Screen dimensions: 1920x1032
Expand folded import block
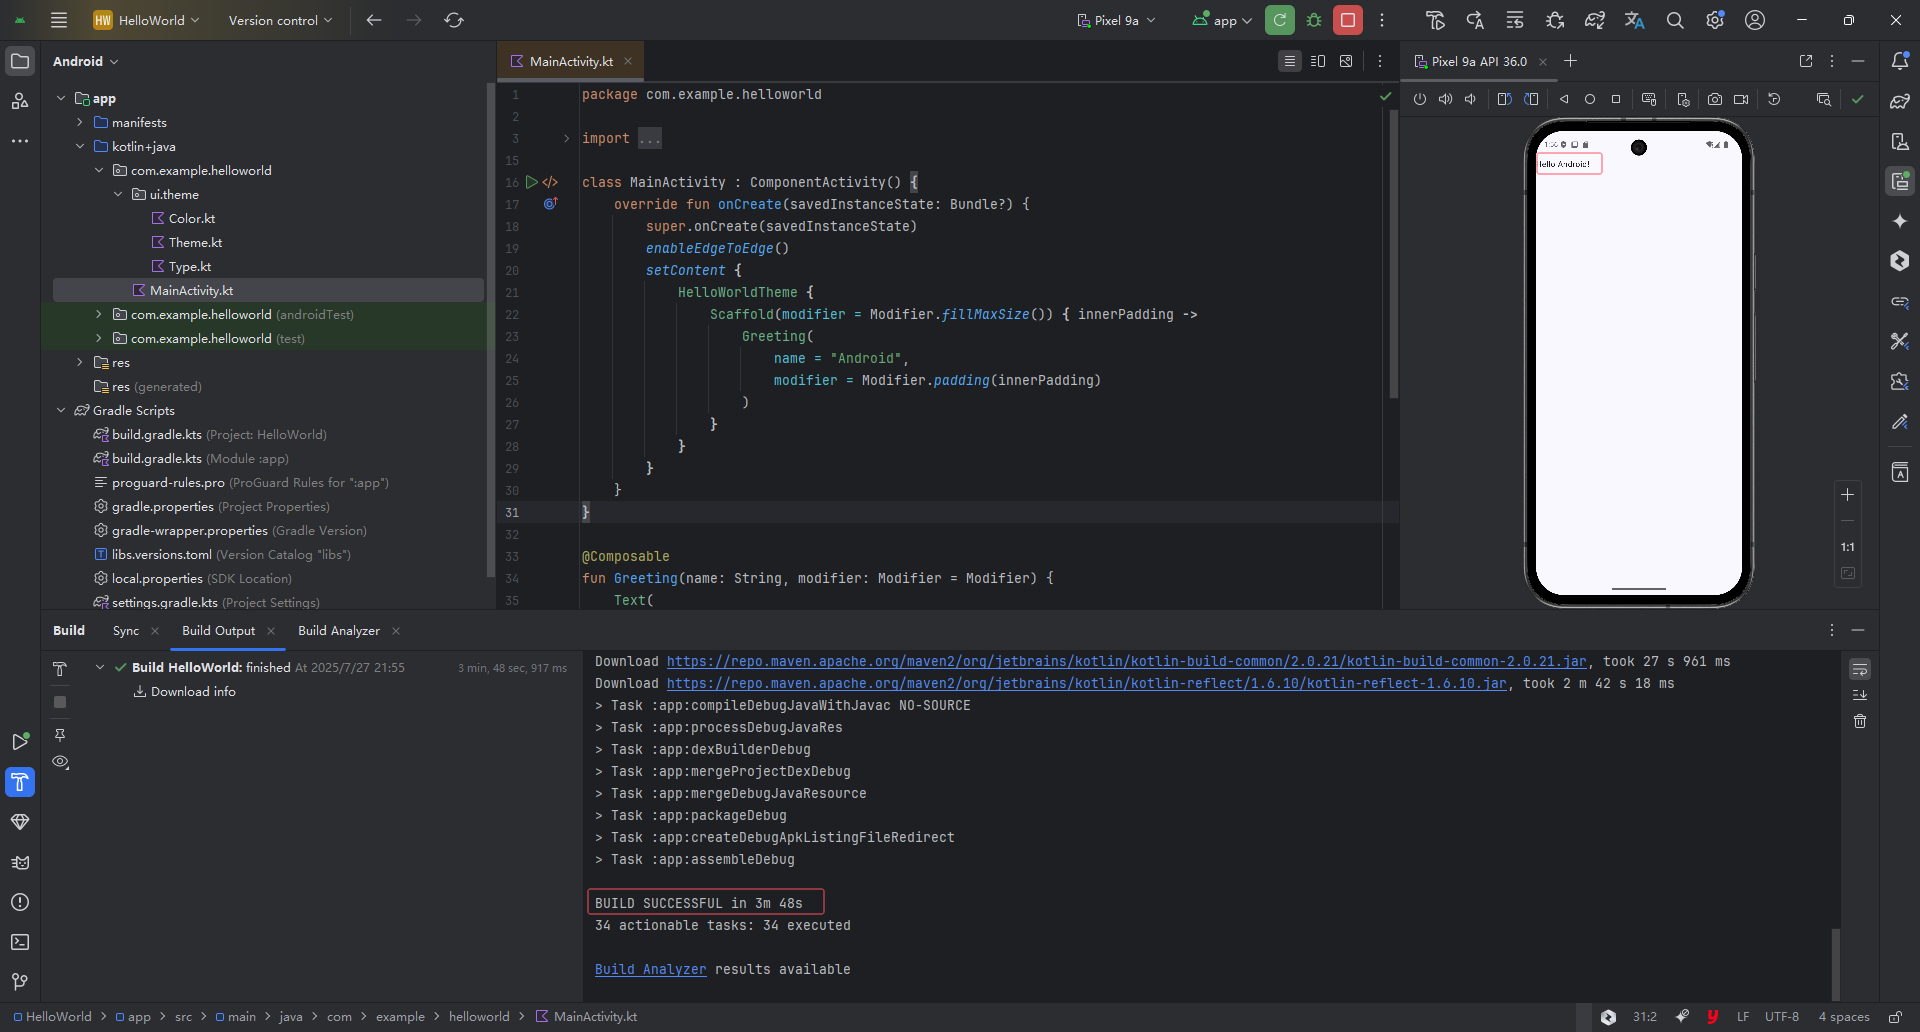point(566,138)
